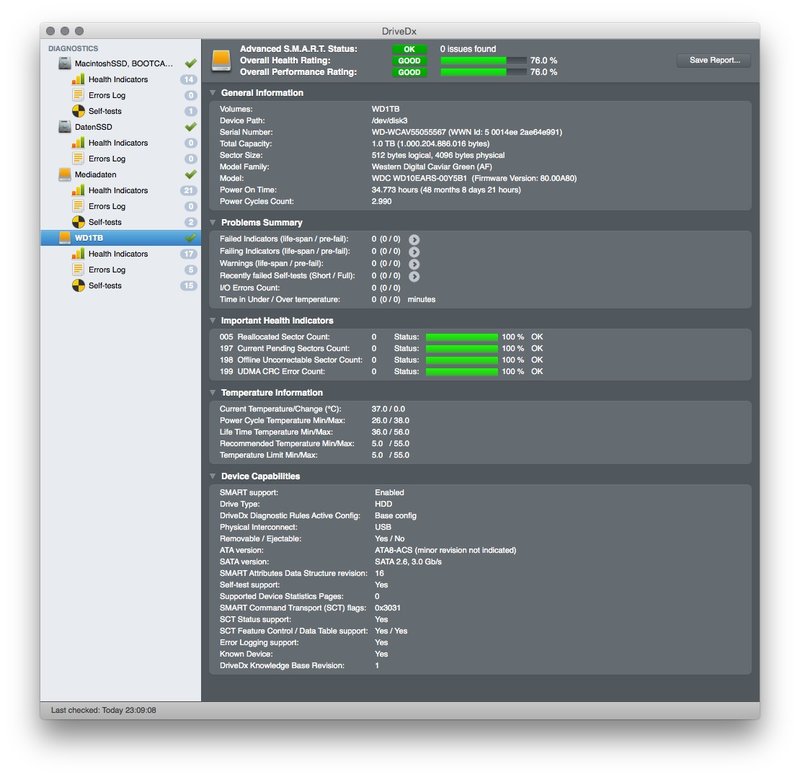Open Errors Log for DatenSSD
Viewport: 800px width, 777px height.
point(120,159)
